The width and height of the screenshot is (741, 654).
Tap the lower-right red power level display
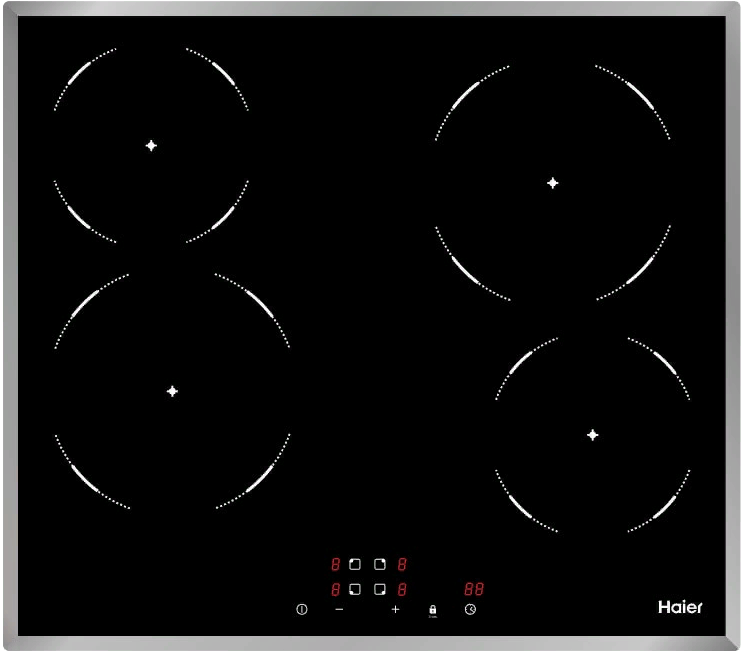coord(401,589)
